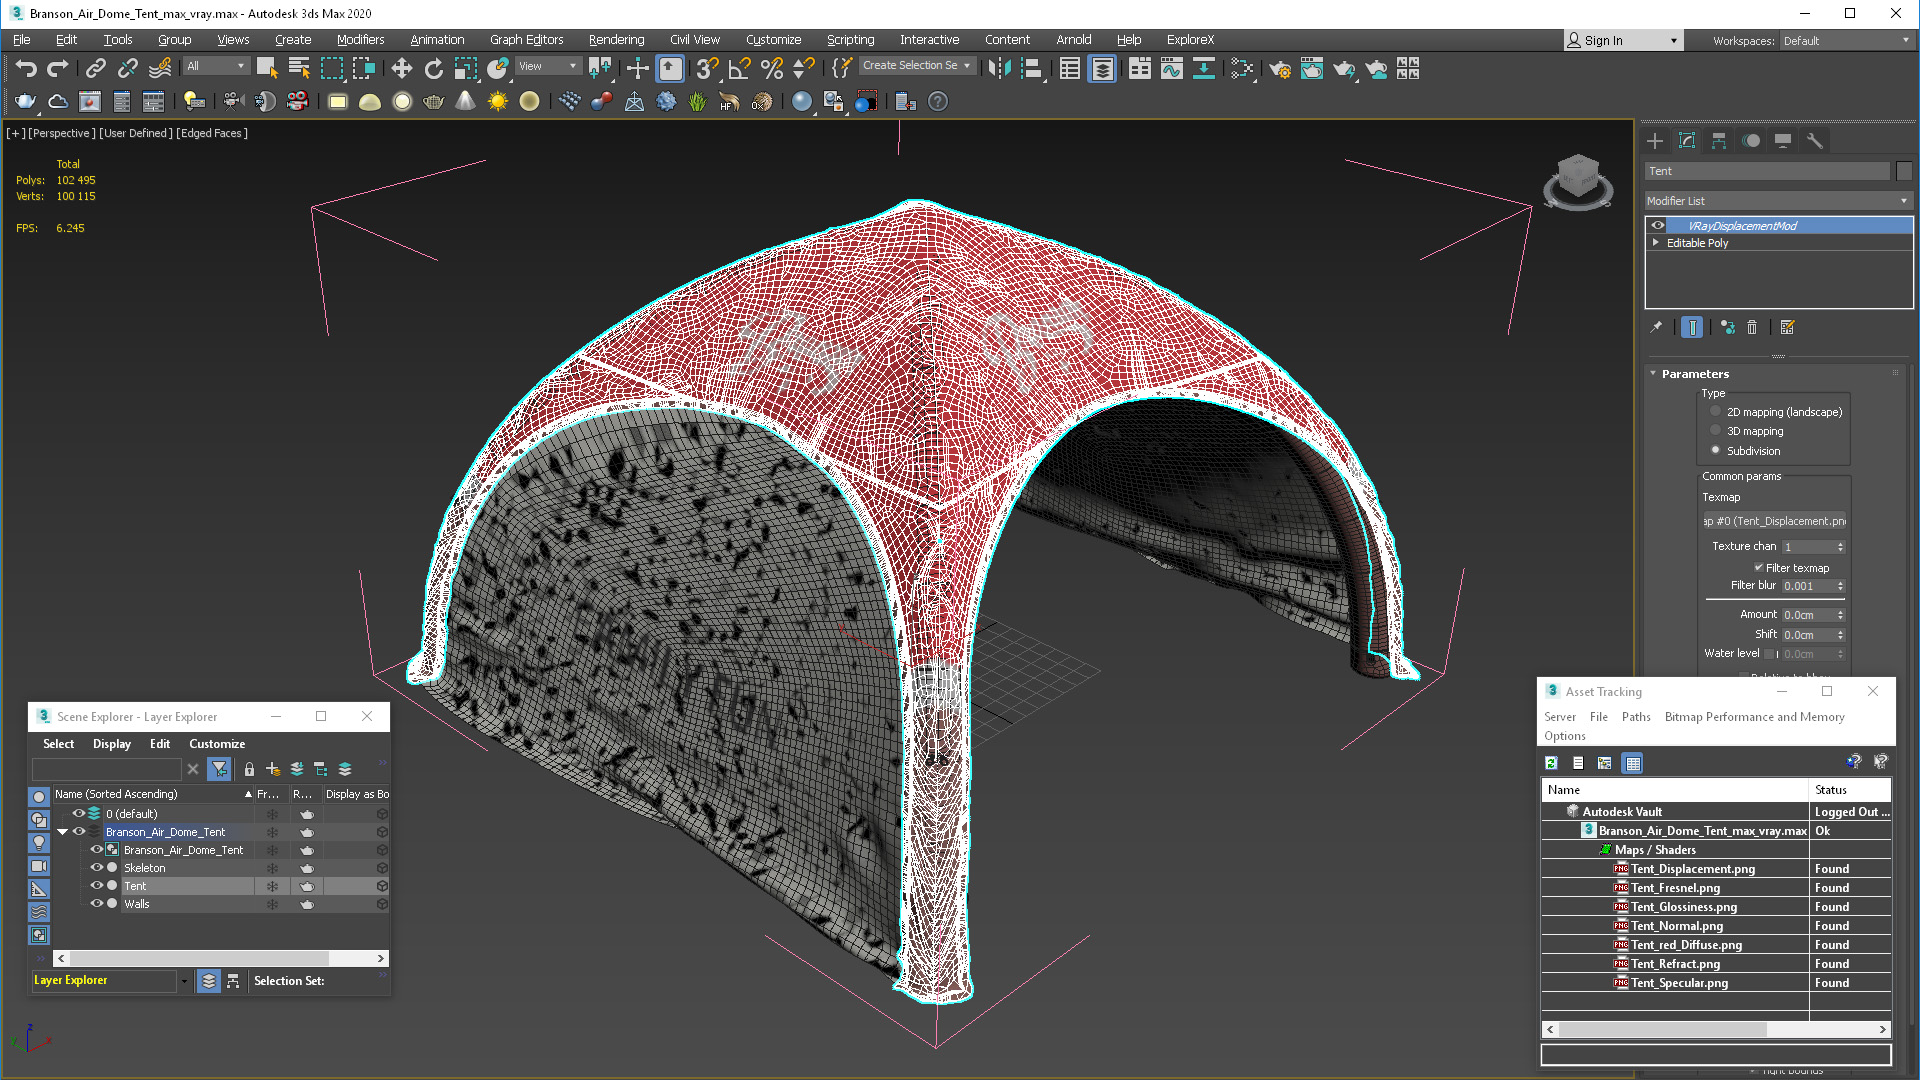Open the Utilities wrench icon
The width and height of the screenshot is (1920, 1080).
[x=1815, y=141]
